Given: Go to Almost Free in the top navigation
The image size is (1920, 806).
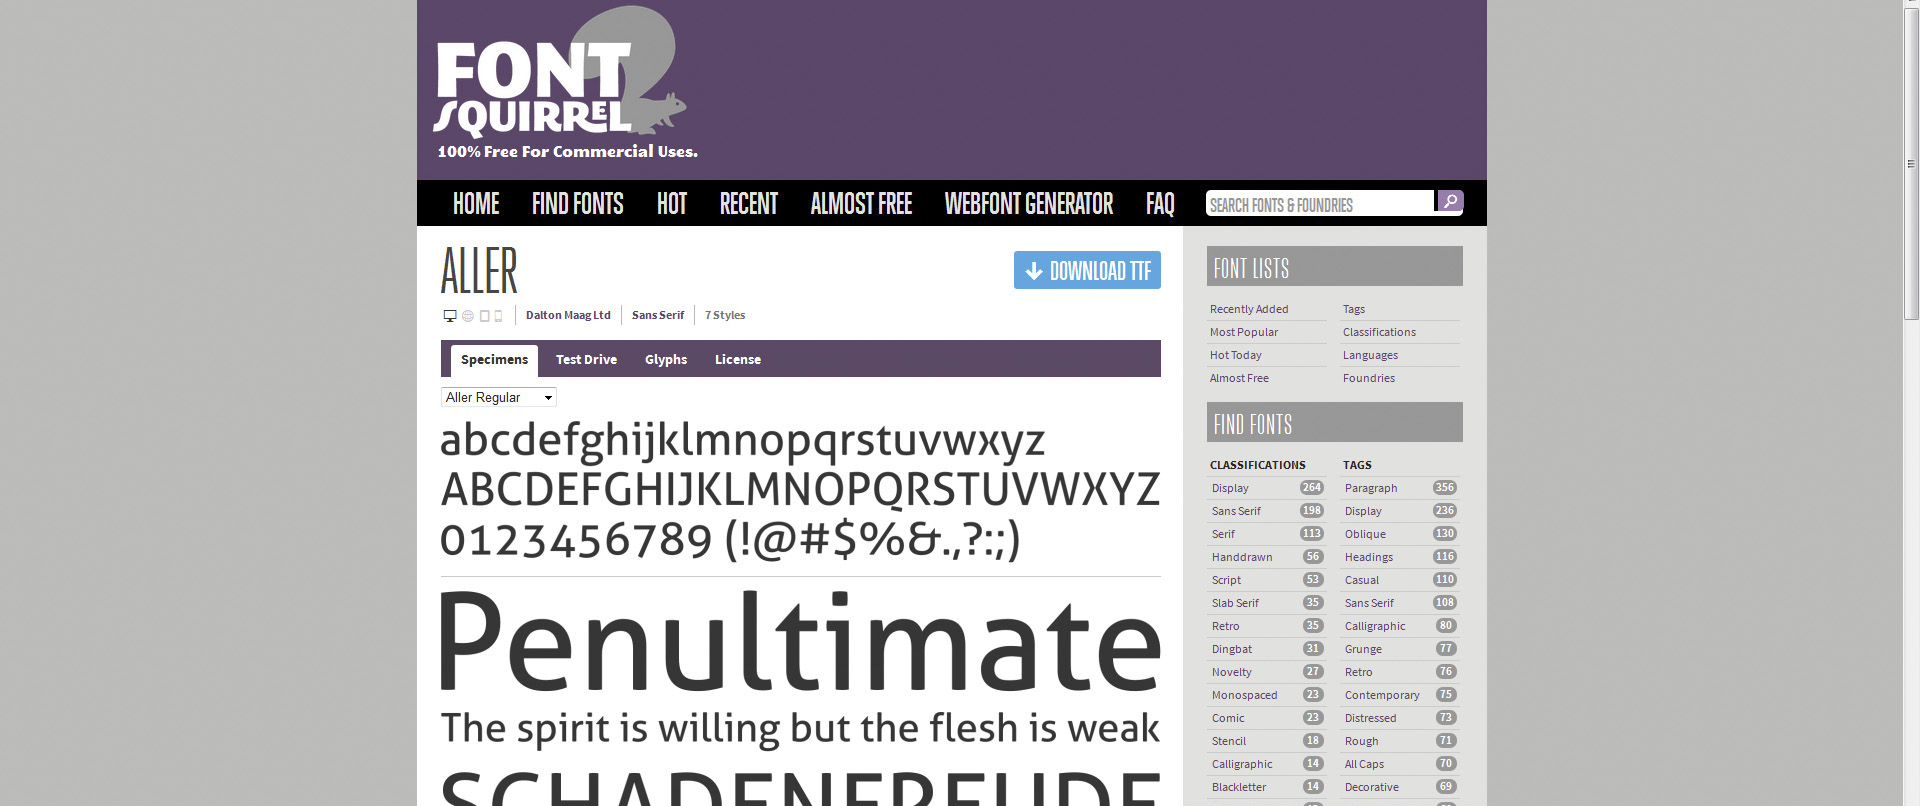Looking at the screenshot, I should pos(861,204).
